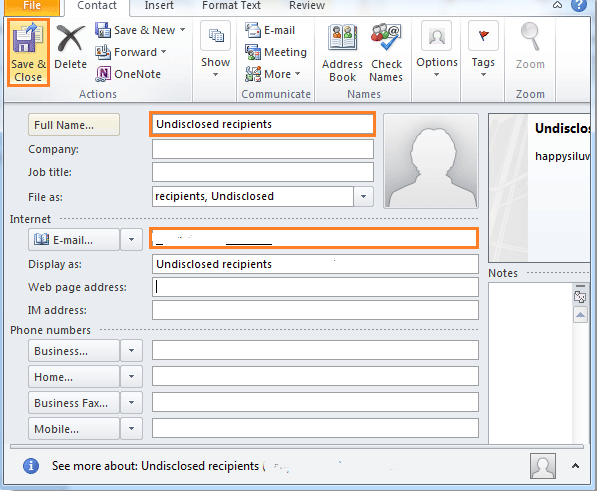Click the Save & Close button
This screenshot has height=491, width=597.
click(x=28, y=53)
